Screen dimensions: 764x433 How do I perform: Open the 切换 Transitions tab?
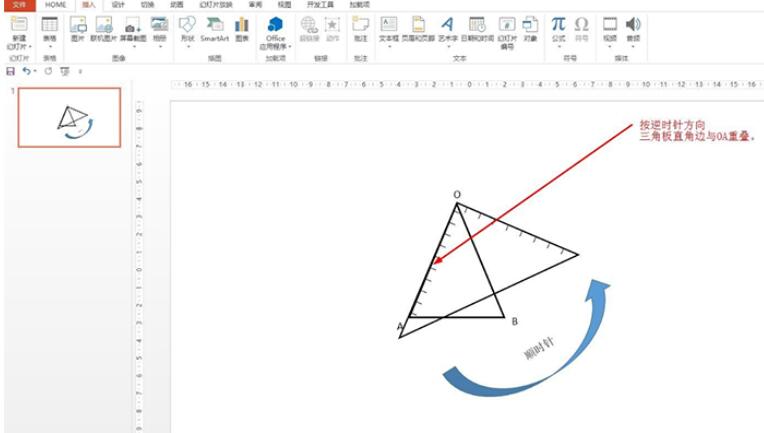pos(147,5)
